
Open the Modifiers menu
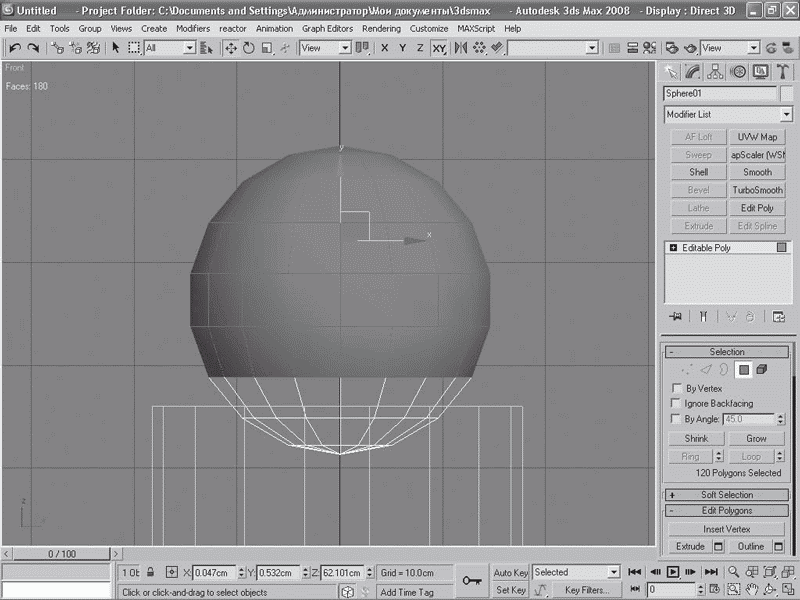pos(193,29)
